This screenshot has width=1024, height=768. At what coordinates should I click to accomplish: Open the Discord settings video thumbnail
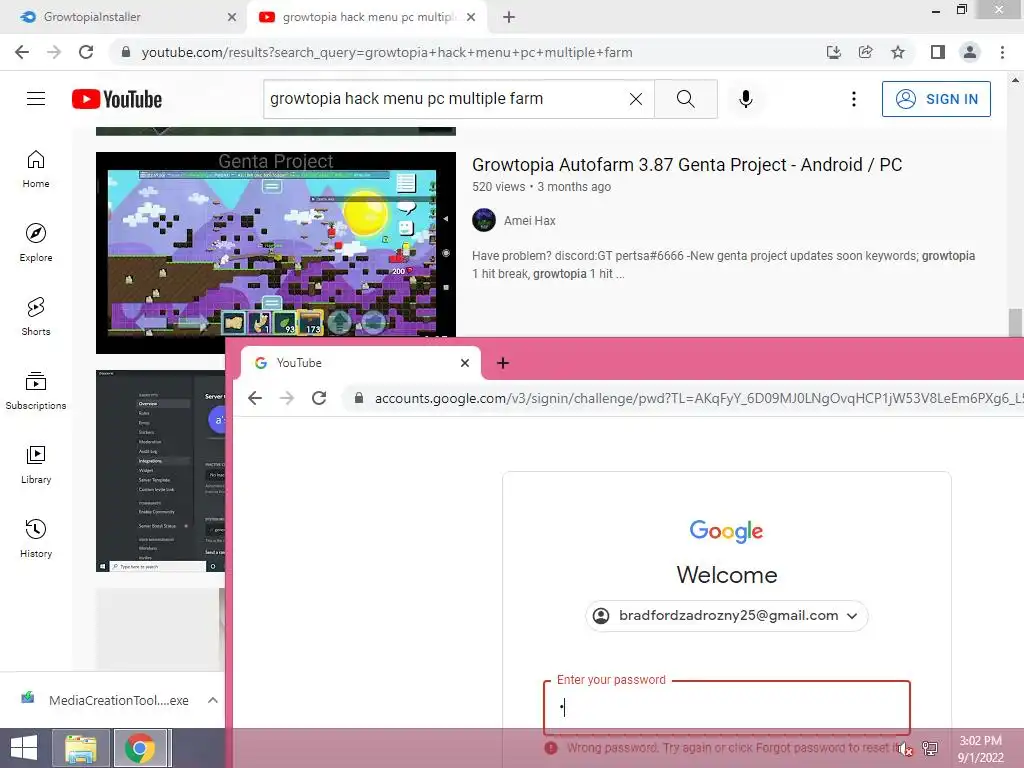161,471
